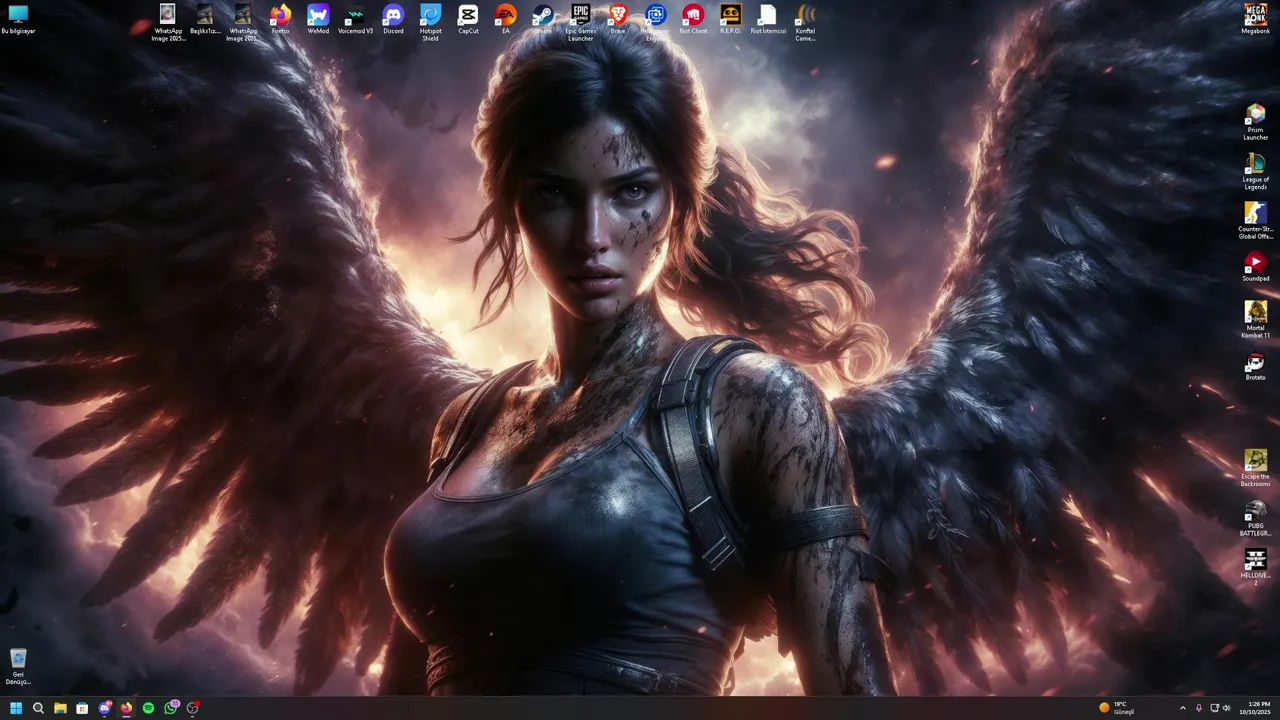Launch Escape the Backrooms shortcut
The height and width of the screenshot is (720, 1280).
click(1255, 468)
